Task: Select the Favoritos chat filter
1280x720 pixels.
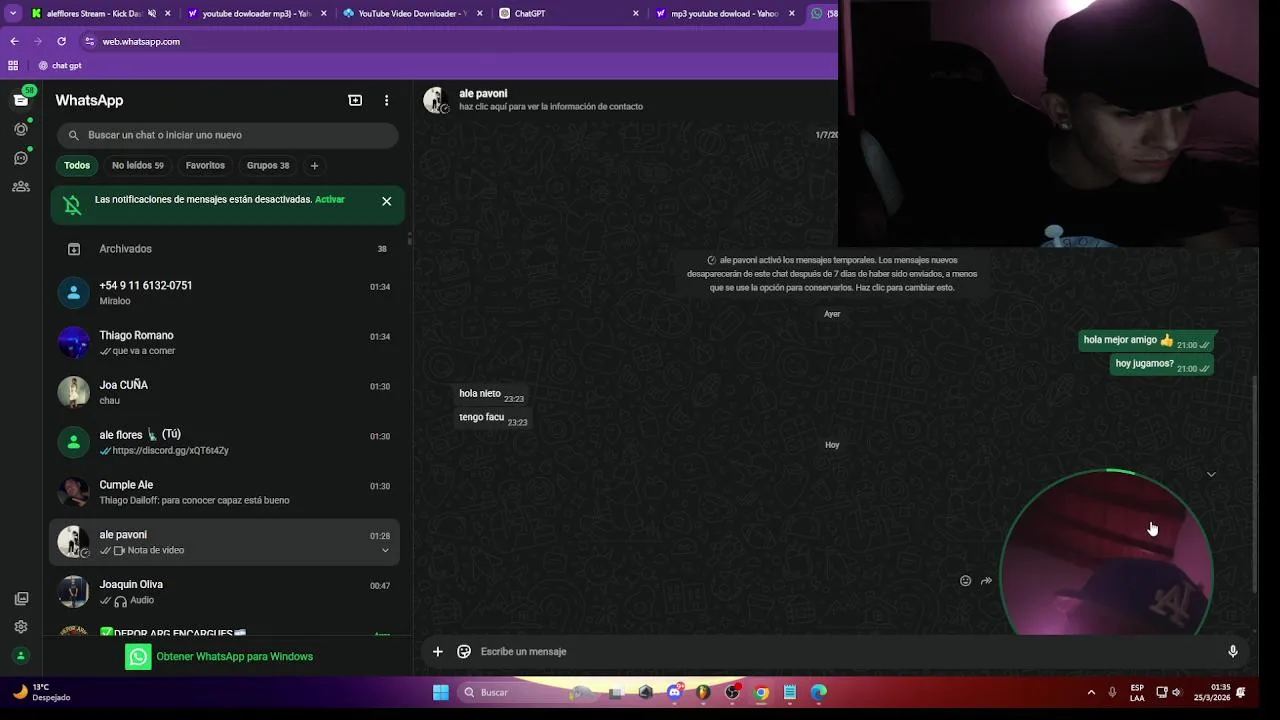Action: (x=205, y=165)
